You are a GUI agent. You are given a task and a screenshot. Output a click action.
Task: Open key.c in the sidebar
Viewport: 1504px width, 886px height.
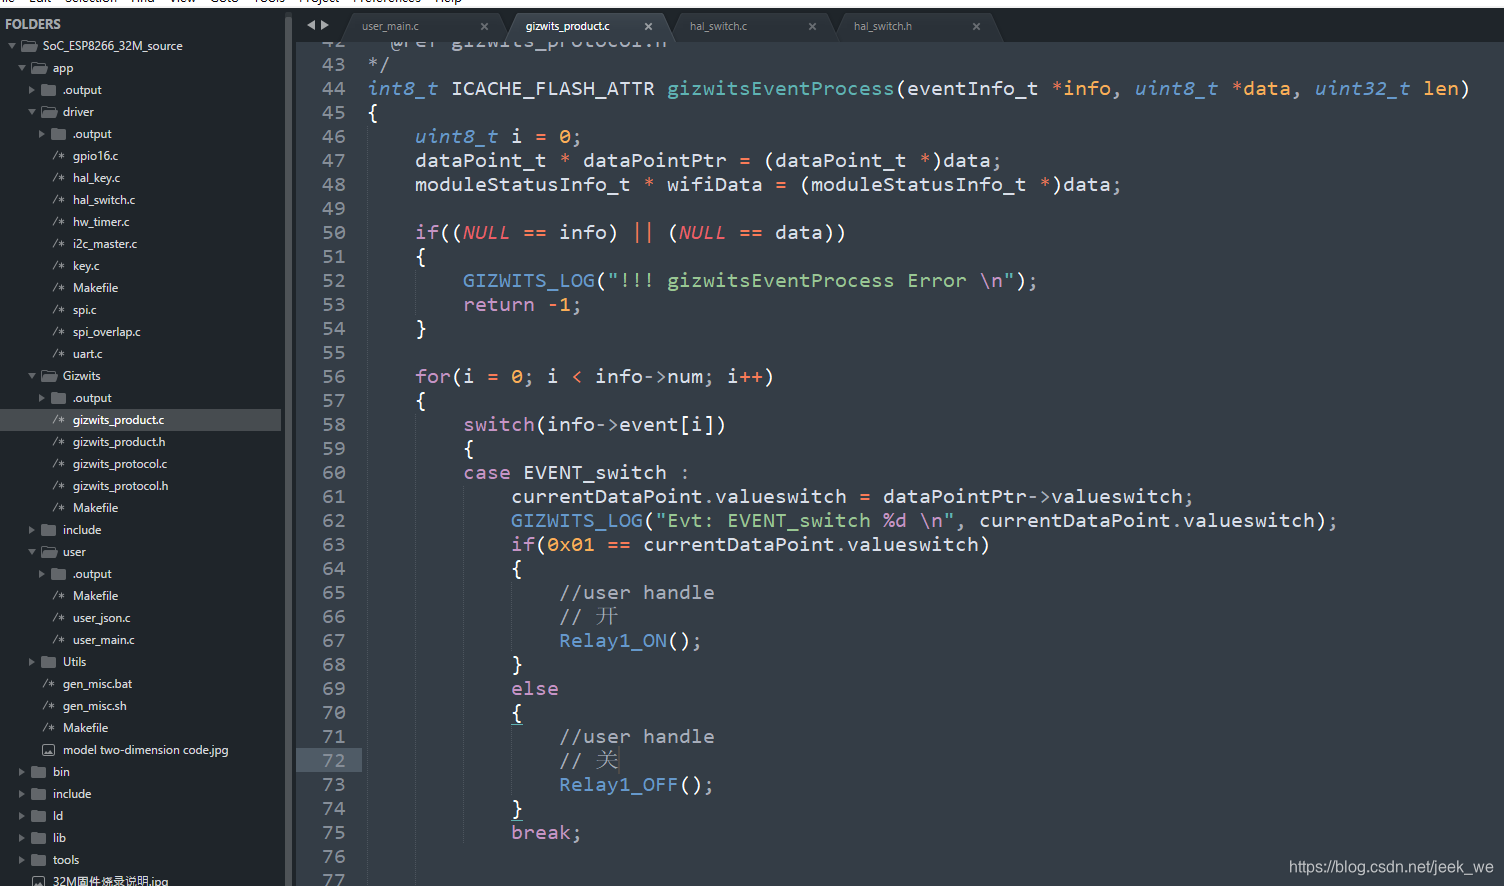[x=86, y=266]
